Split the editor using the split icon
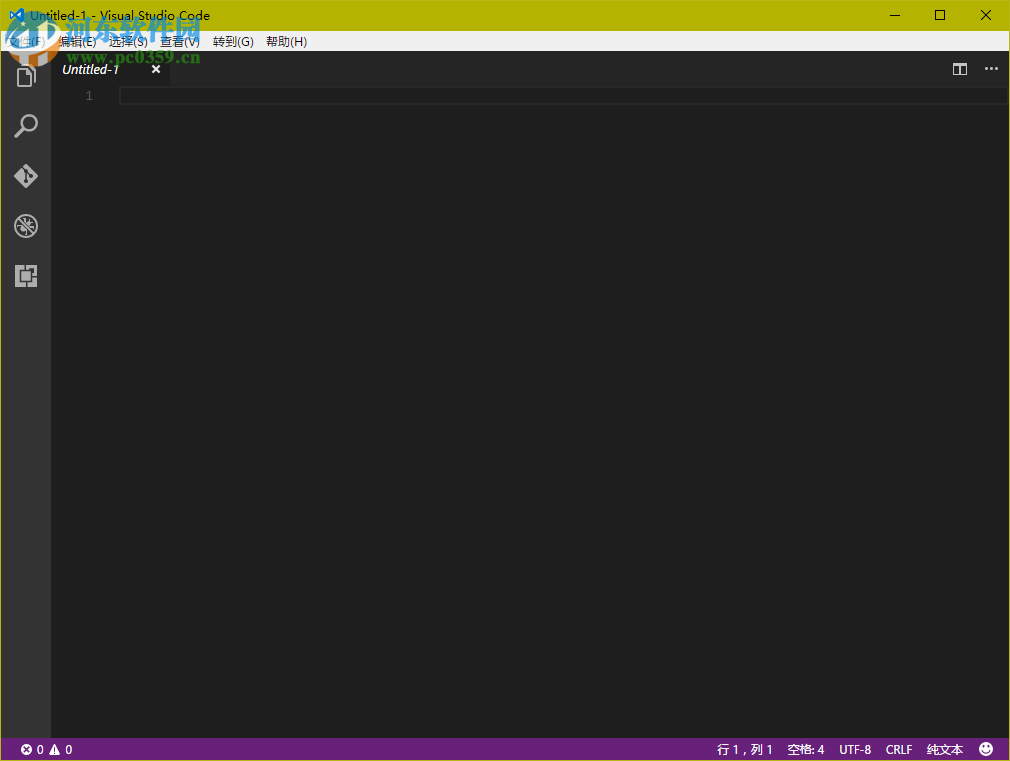1010x761 pixels. click(x=959, y=69)
